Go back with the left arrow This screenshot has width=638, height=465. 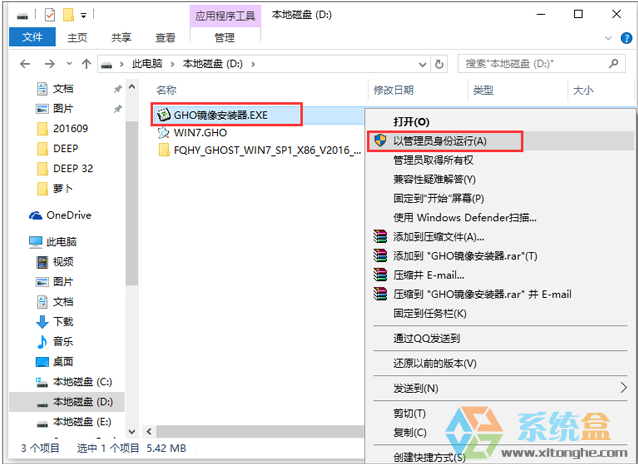pos(25,64)
